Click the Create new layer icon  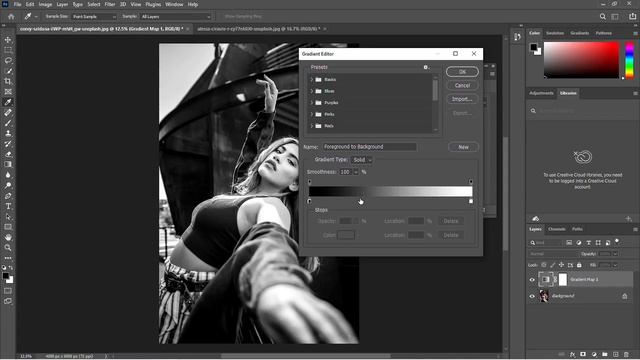616,355
